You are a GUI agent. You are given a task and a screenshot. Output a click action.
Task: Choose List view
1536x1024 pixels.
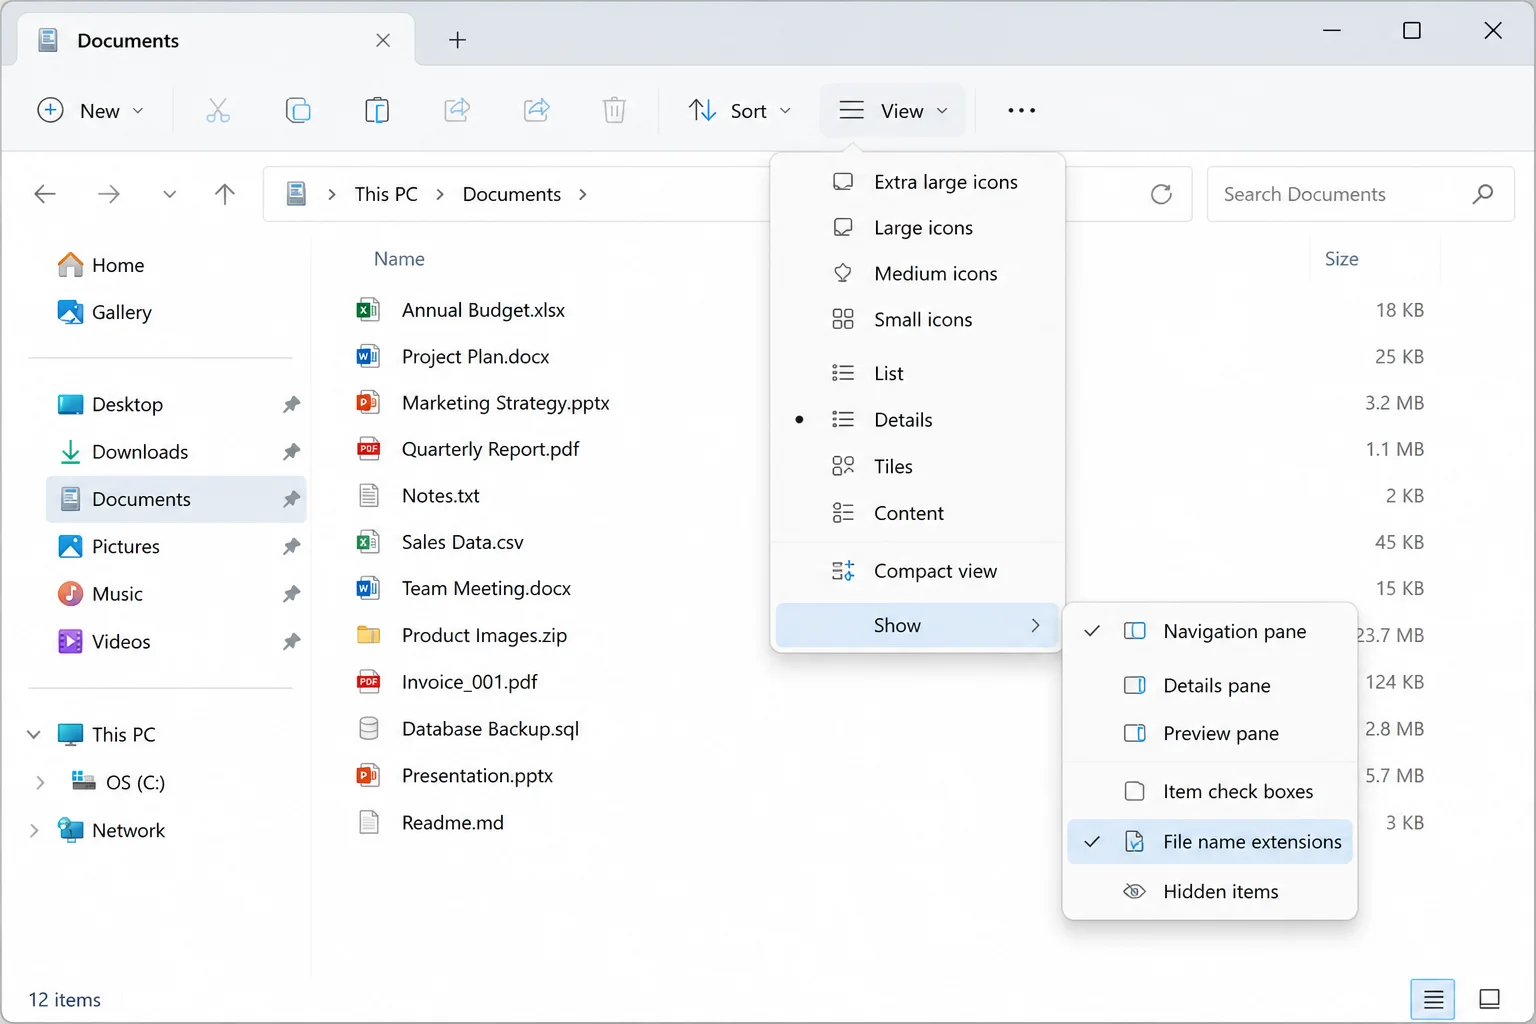[917, 374]
